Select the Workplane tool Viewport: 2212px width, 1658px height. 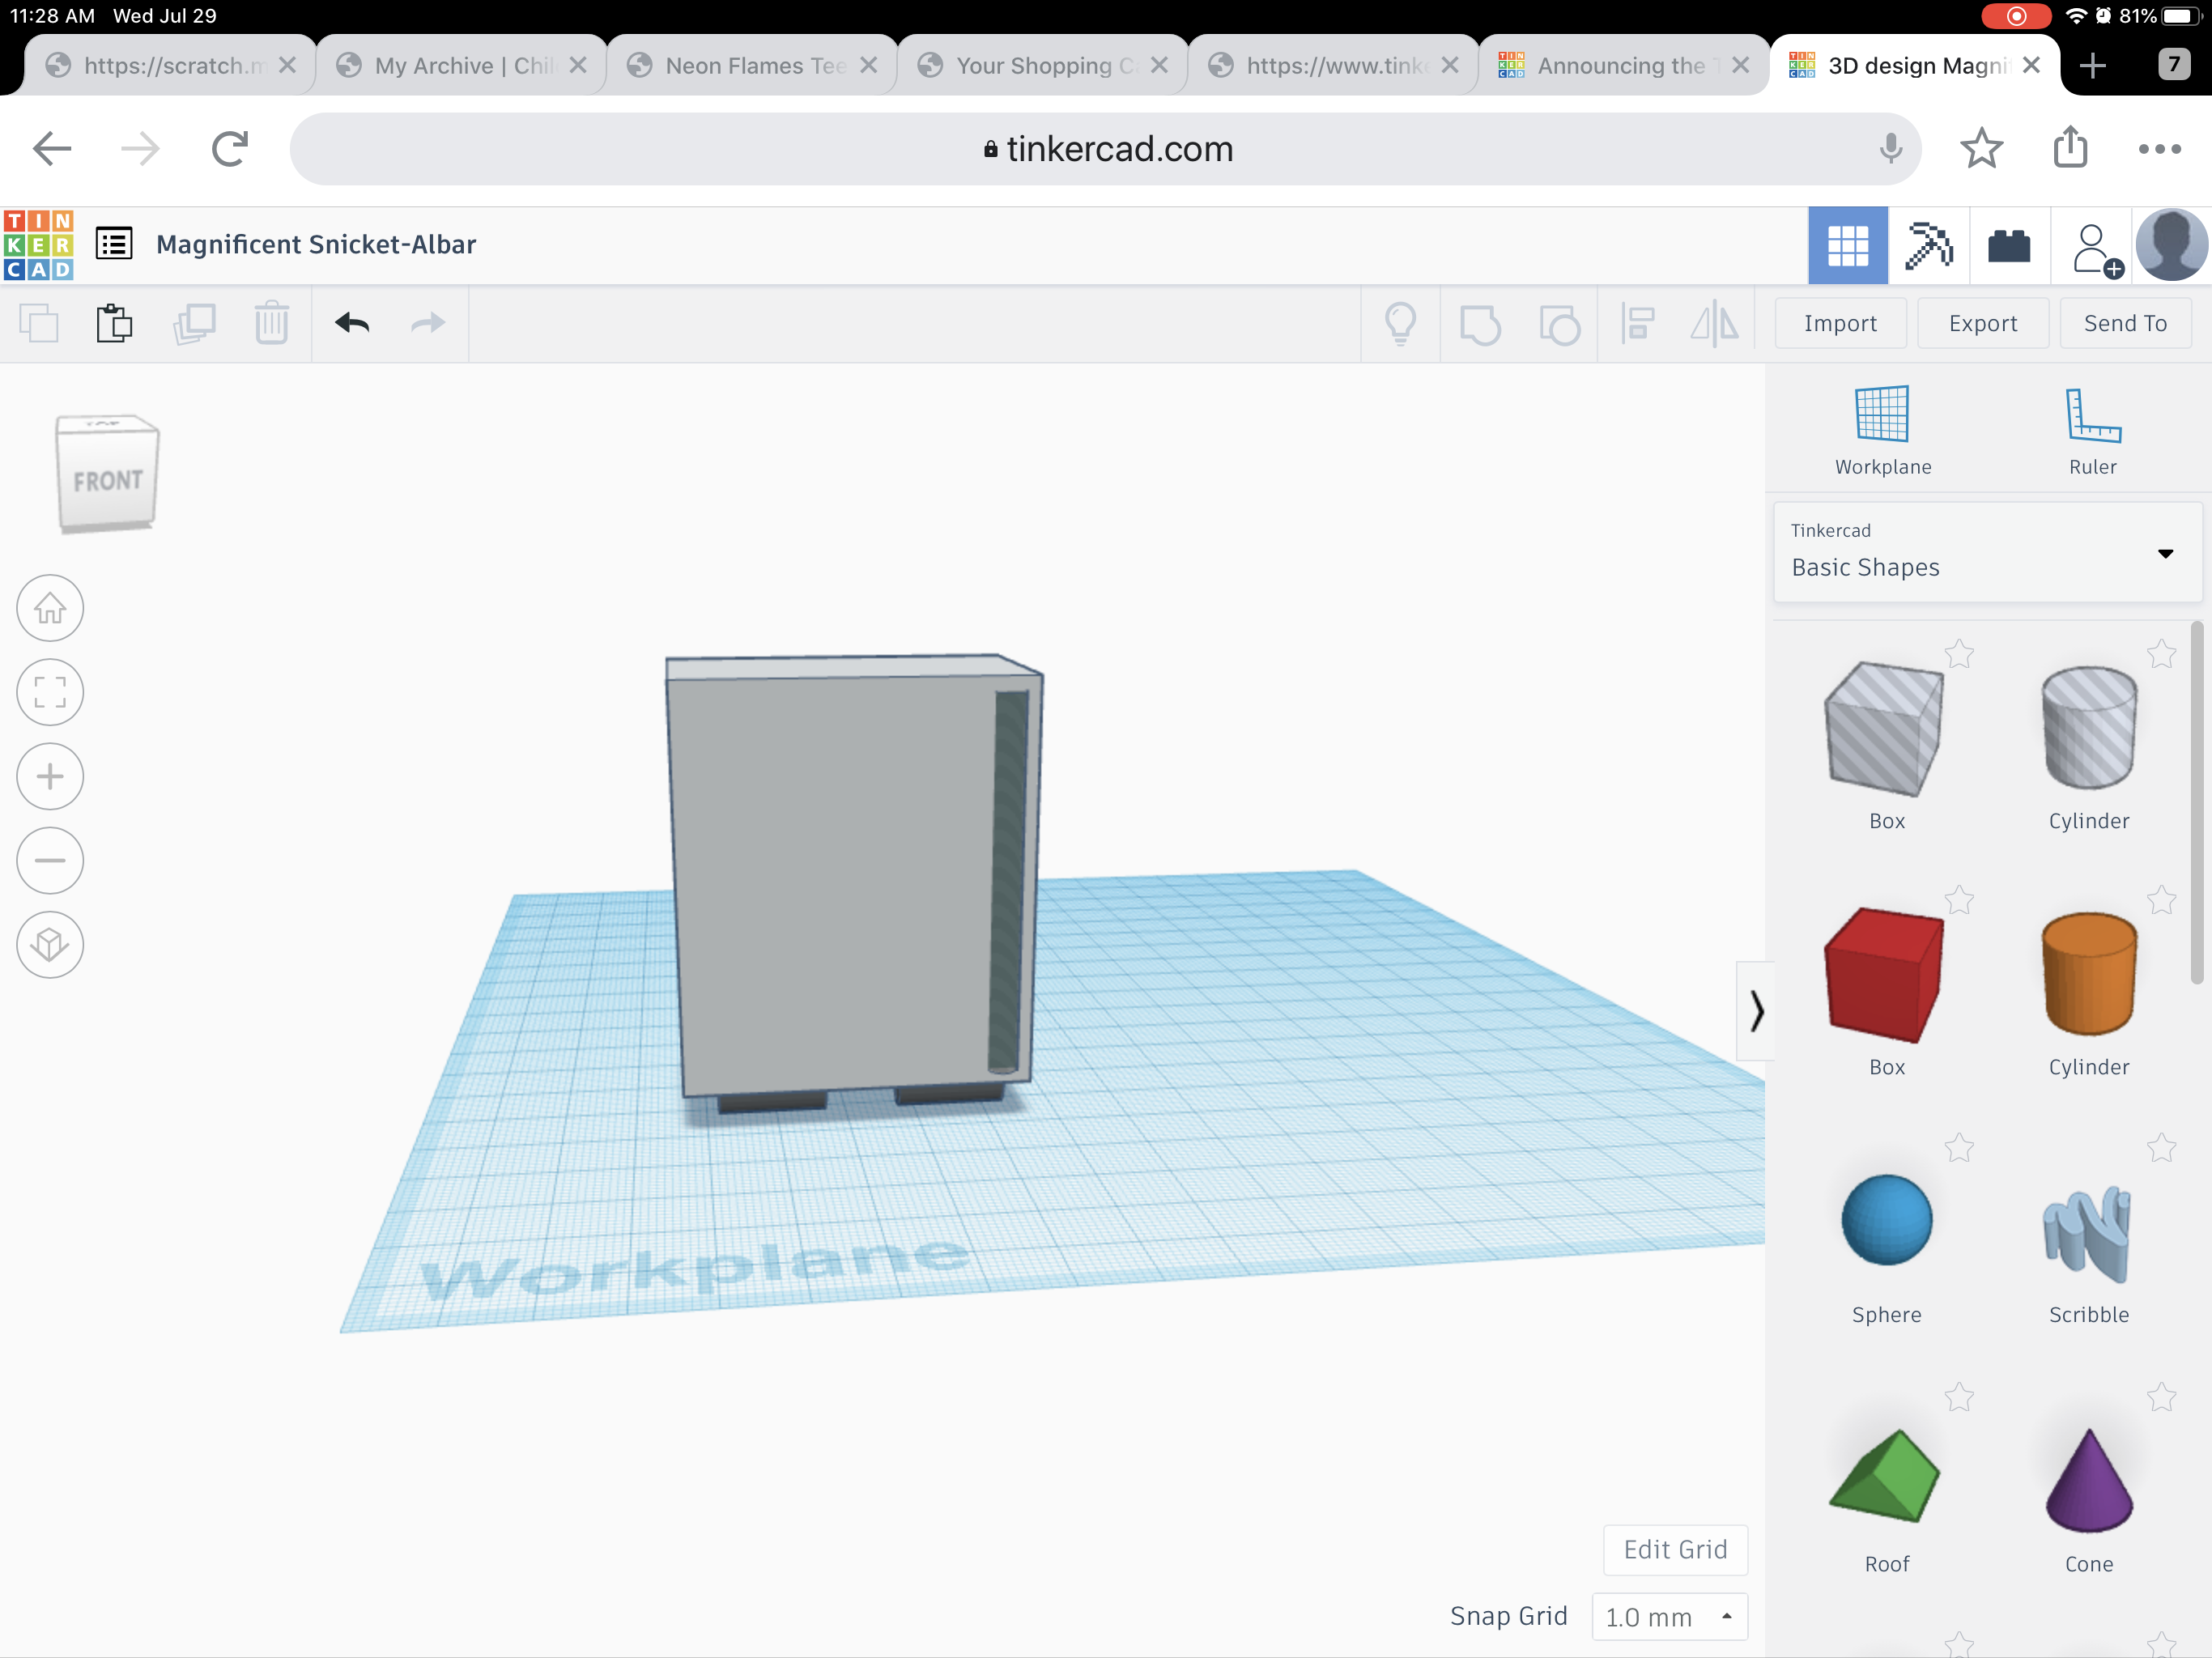(1882, 431)
